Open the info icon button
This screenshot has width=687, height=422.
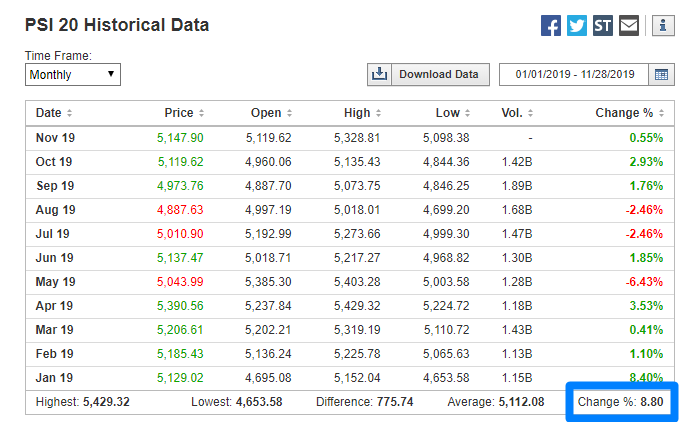point(663,25)
